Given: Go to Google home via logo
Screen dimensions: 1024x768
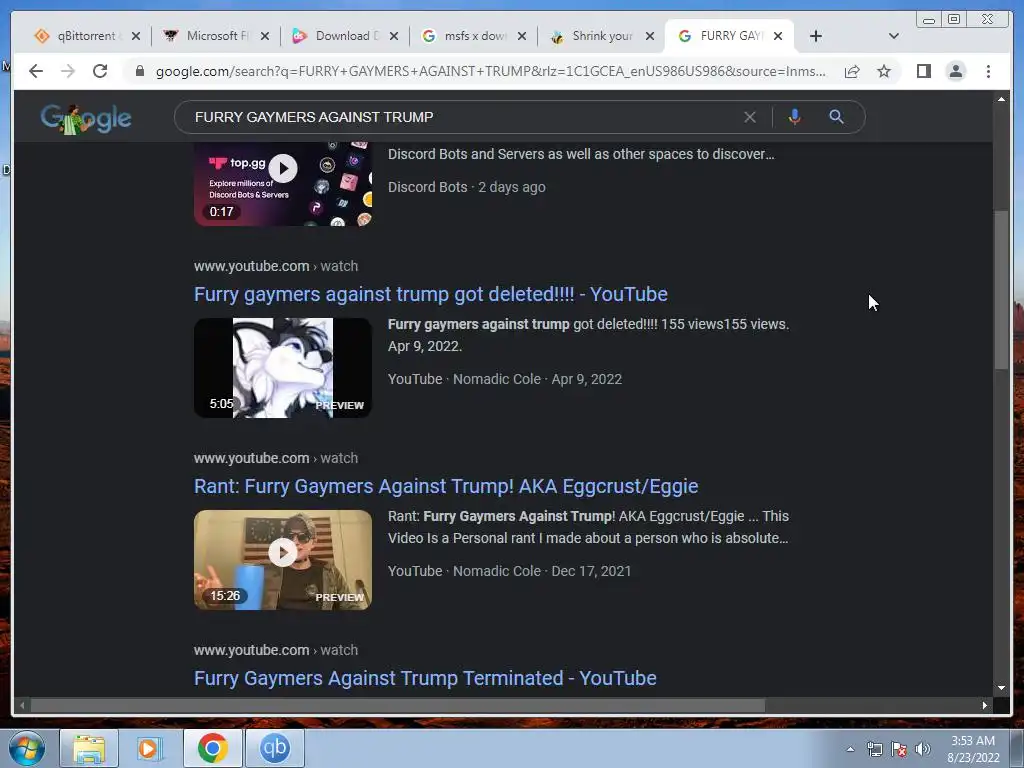Looking at the screenshot, I should tap(86, 118).
